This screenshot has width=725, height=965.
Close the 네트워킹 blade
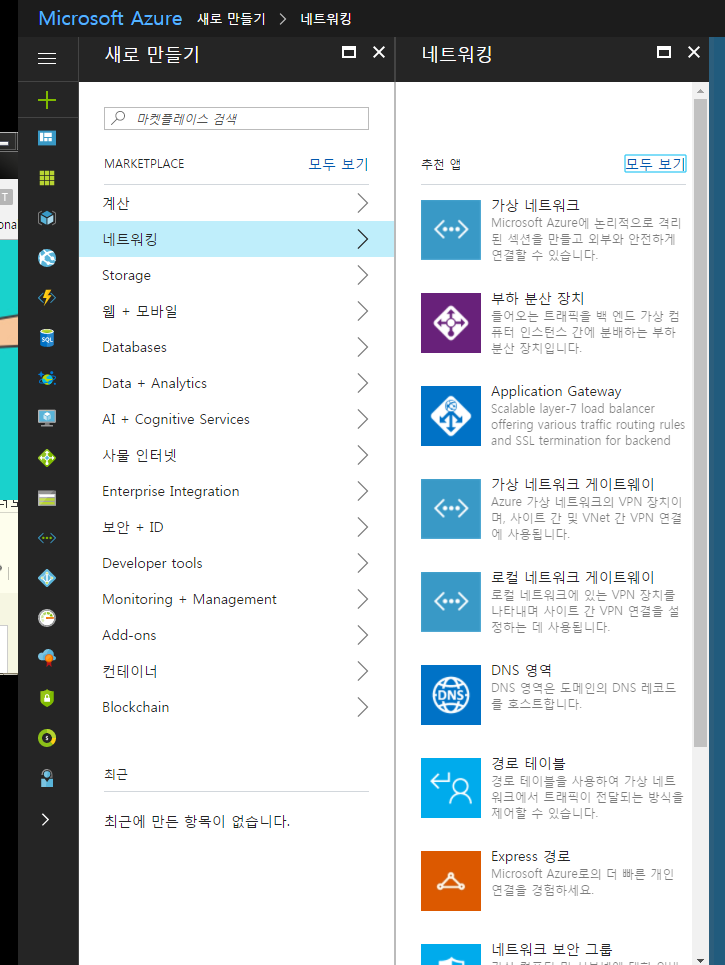[x=694, y=52]
